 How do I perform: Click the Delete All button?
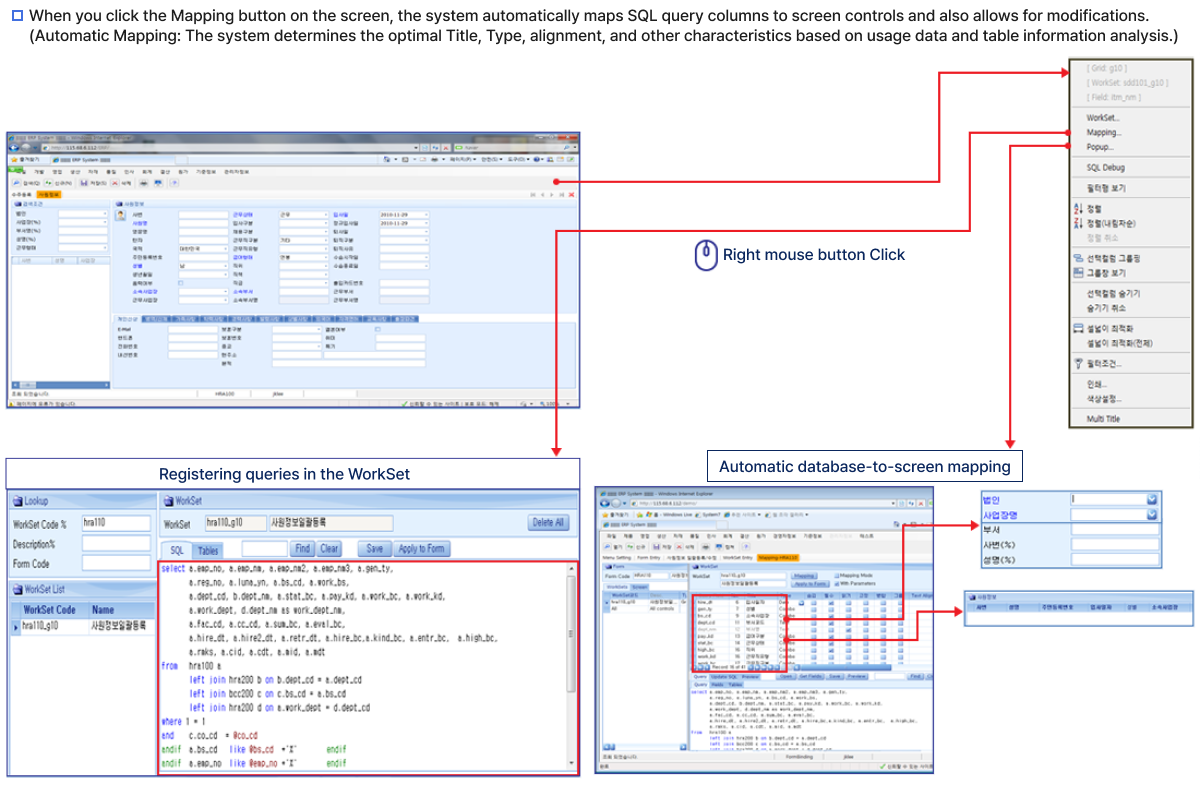pos(548,522)
